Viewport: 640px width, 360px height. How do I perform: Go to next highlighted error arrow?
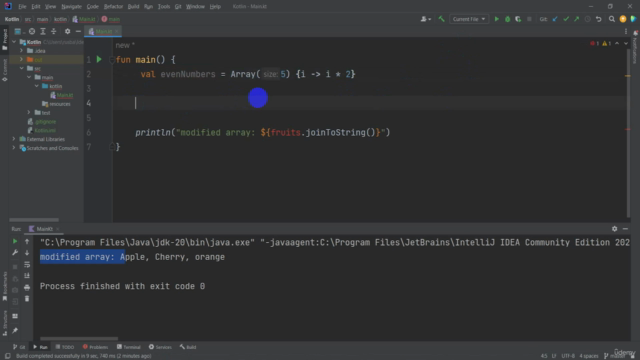(626, 43)
